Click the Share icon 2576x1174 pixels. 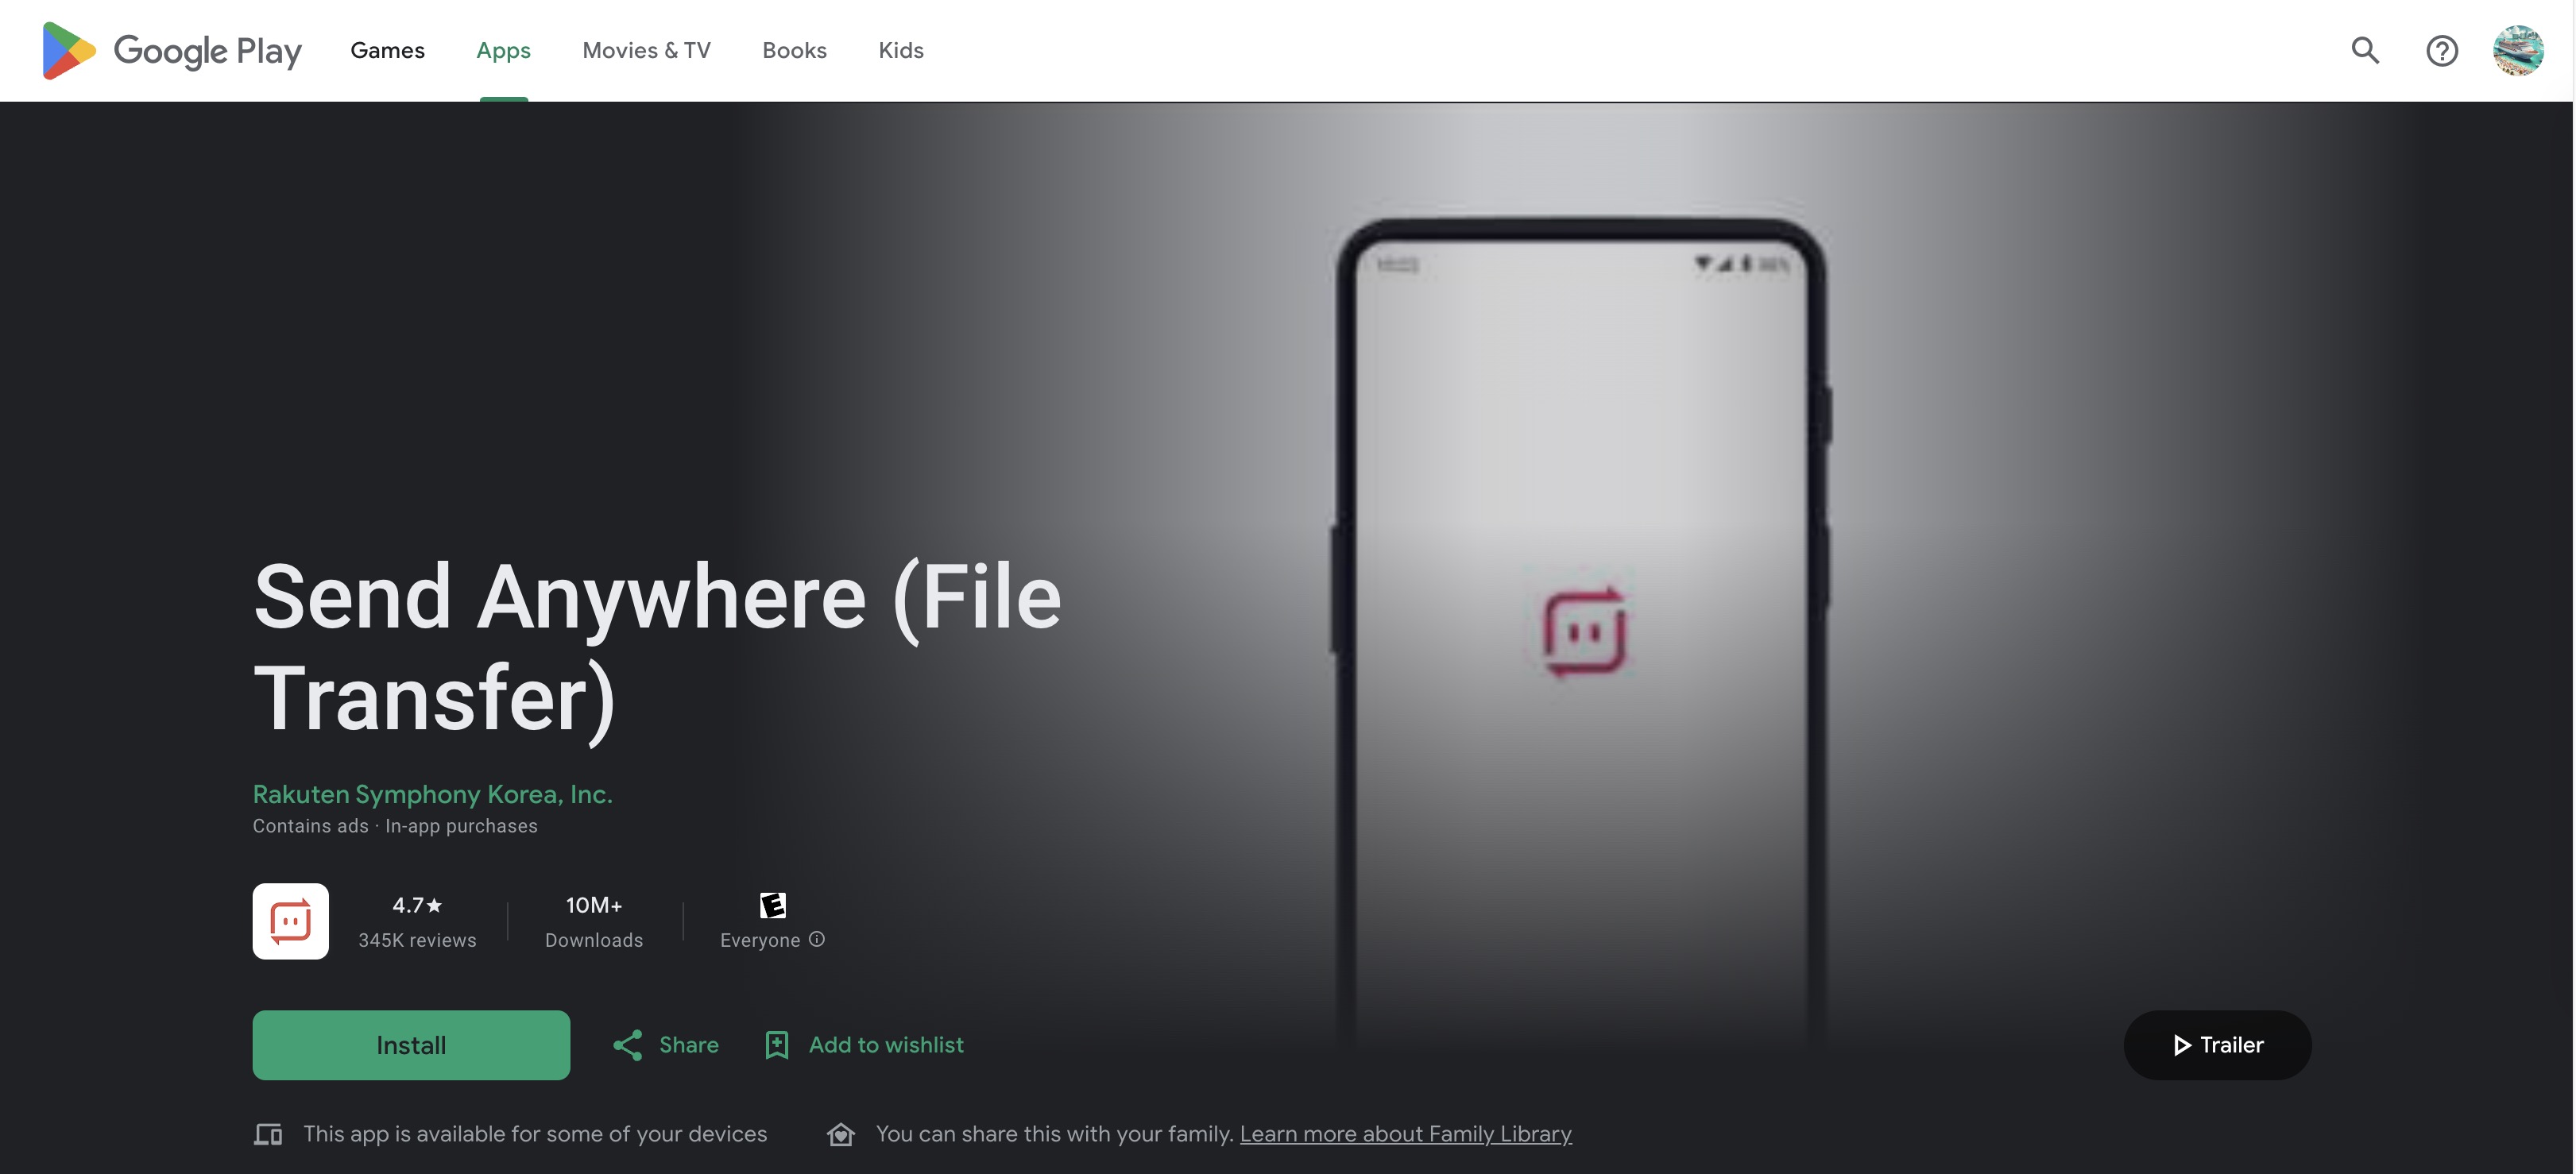click(628, 1045)
